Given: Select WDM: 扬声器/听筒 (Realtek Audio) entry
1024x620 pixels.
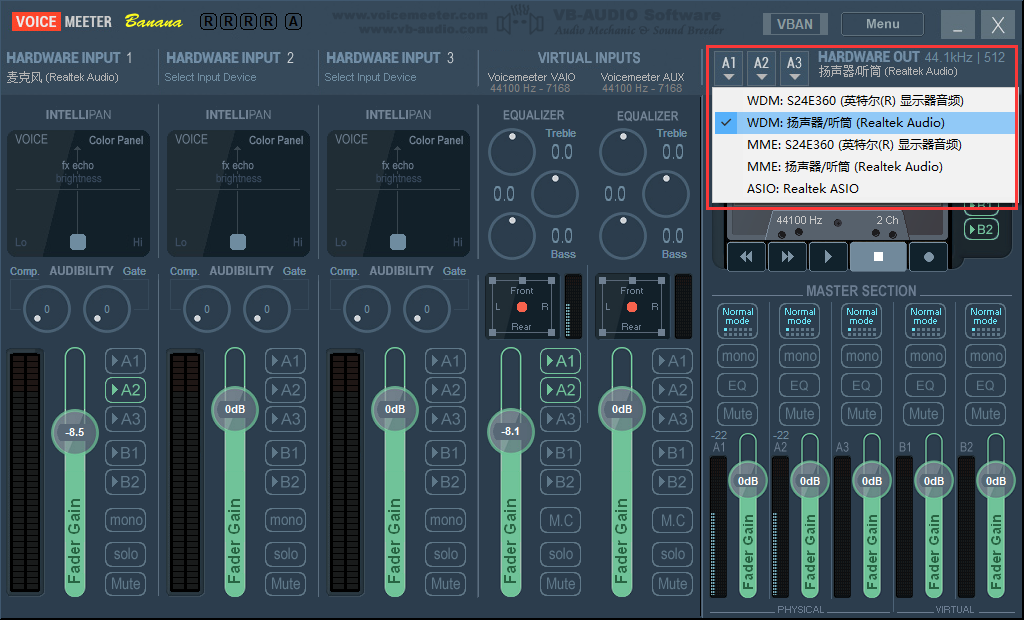Looking at the screenshot, I should coord(865,123).
